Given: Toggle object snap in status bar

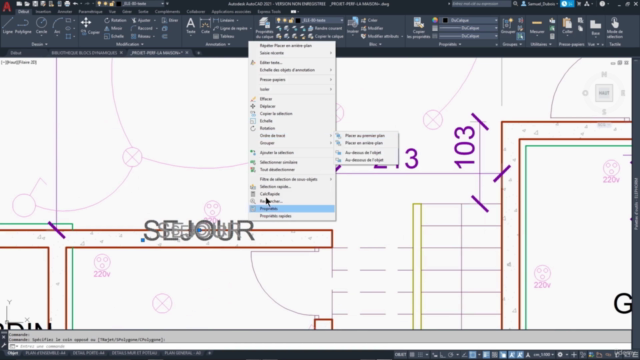Looking at the screenshot, I should coord(472,355).
